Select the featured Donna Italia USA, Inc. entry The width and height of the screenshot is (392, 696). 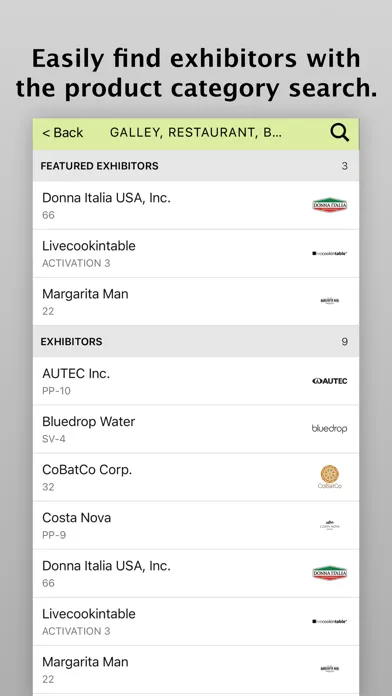[196, 206]
